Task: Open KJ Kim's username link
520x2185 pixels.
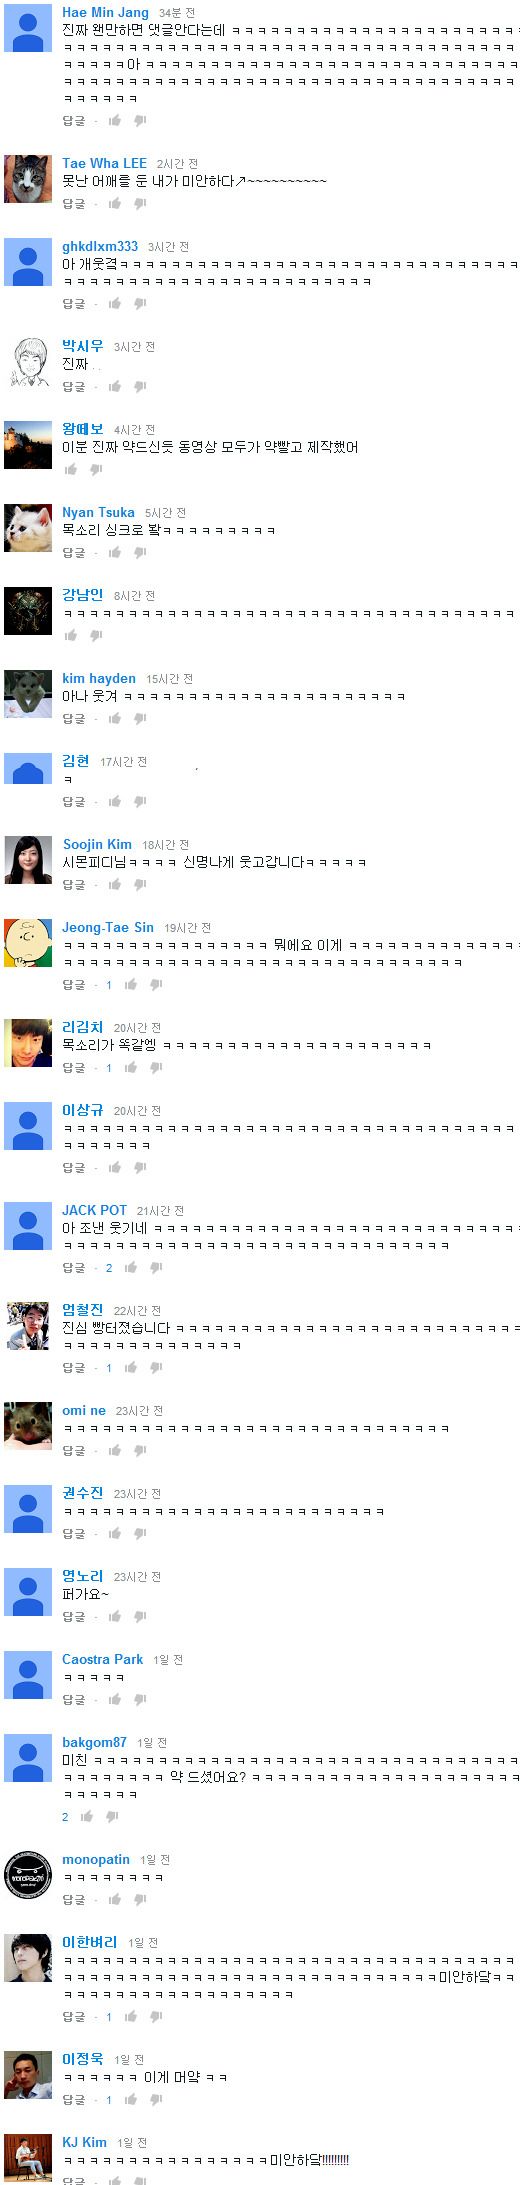Action: (84, 2142)
